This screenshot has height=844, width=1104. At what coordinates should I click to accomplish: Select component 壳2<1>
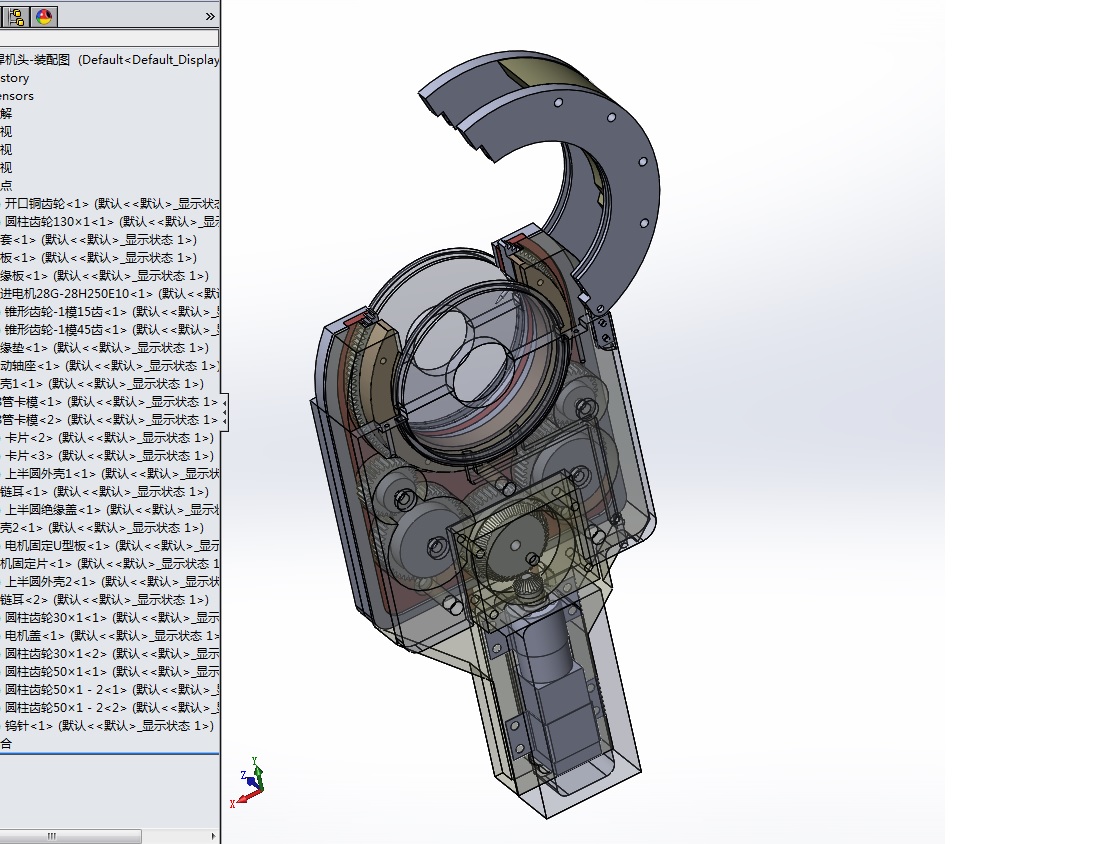tap(102, 528)
